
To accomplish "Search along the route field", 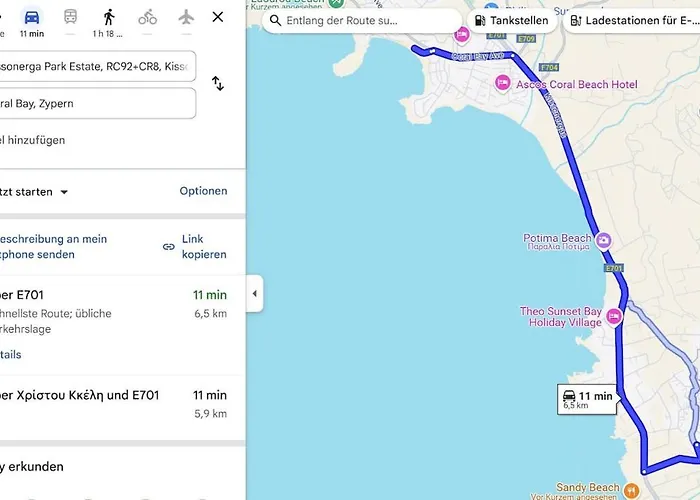I will [365, 20].
